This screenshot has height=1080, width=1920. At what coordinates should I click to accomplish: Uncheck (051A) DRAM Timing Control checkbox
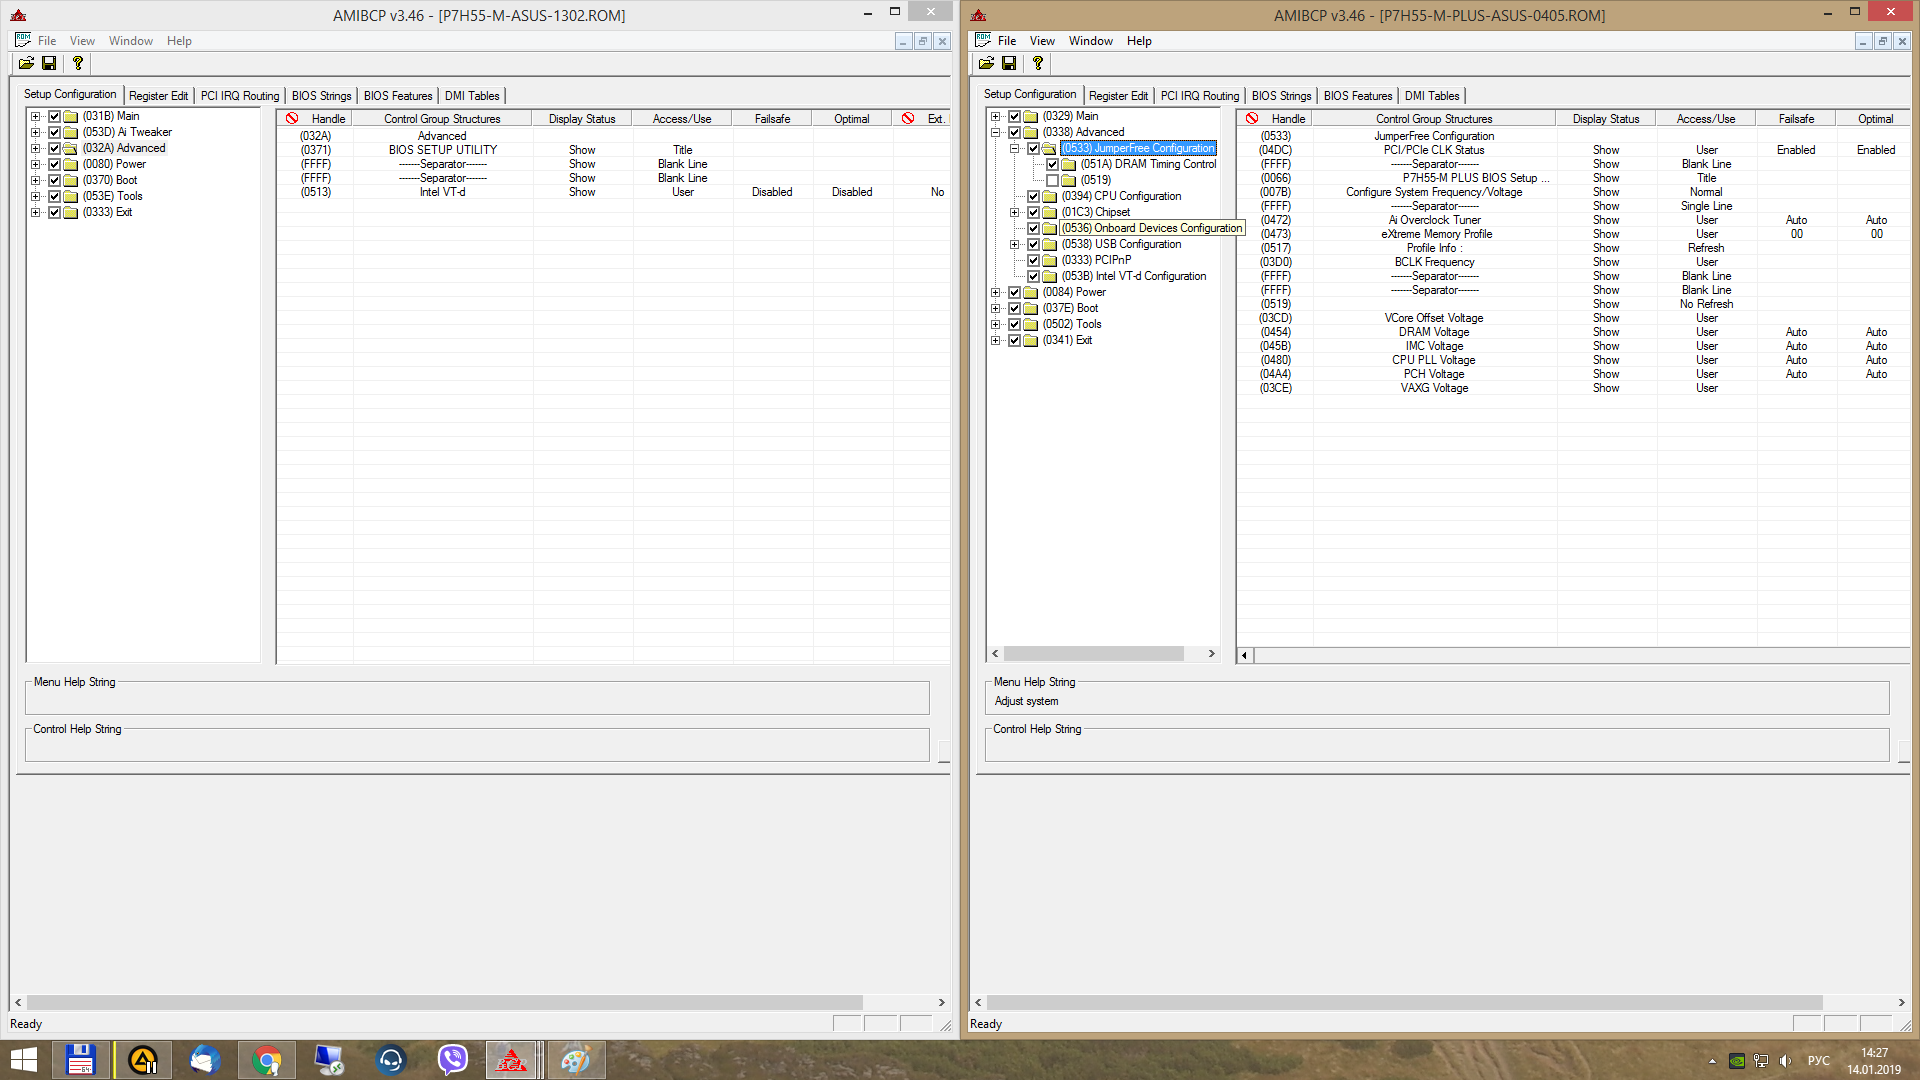[x=1052, y=164]
